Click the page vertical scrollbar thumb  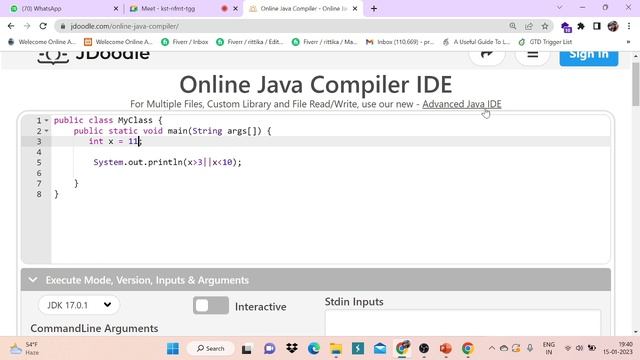click(636, 84)
